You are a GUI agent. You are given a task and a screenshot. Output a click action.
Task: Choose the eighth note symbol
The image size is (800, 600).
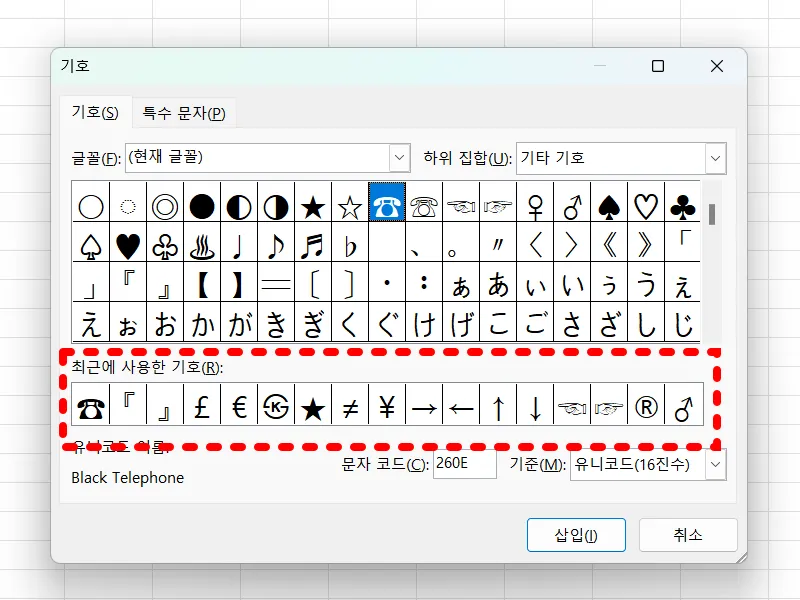coord(276,242)
